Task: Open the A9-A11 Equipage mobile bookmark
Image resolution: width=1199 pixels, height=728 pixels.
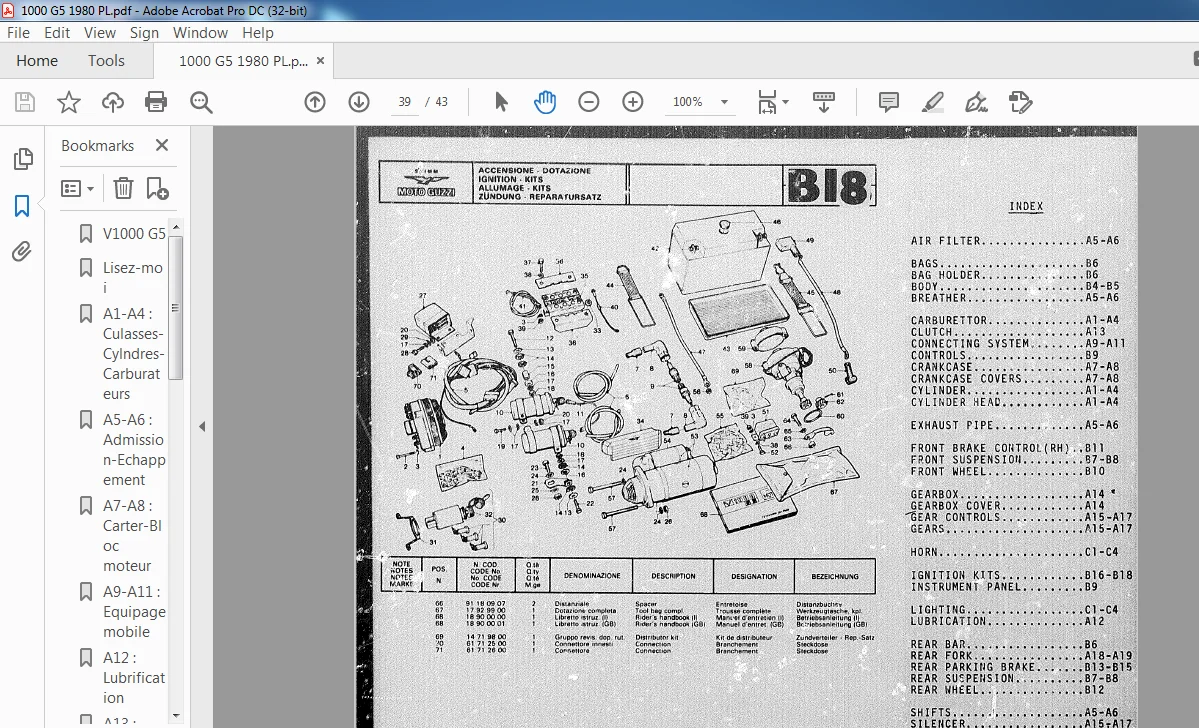Action: click(134, 612)
